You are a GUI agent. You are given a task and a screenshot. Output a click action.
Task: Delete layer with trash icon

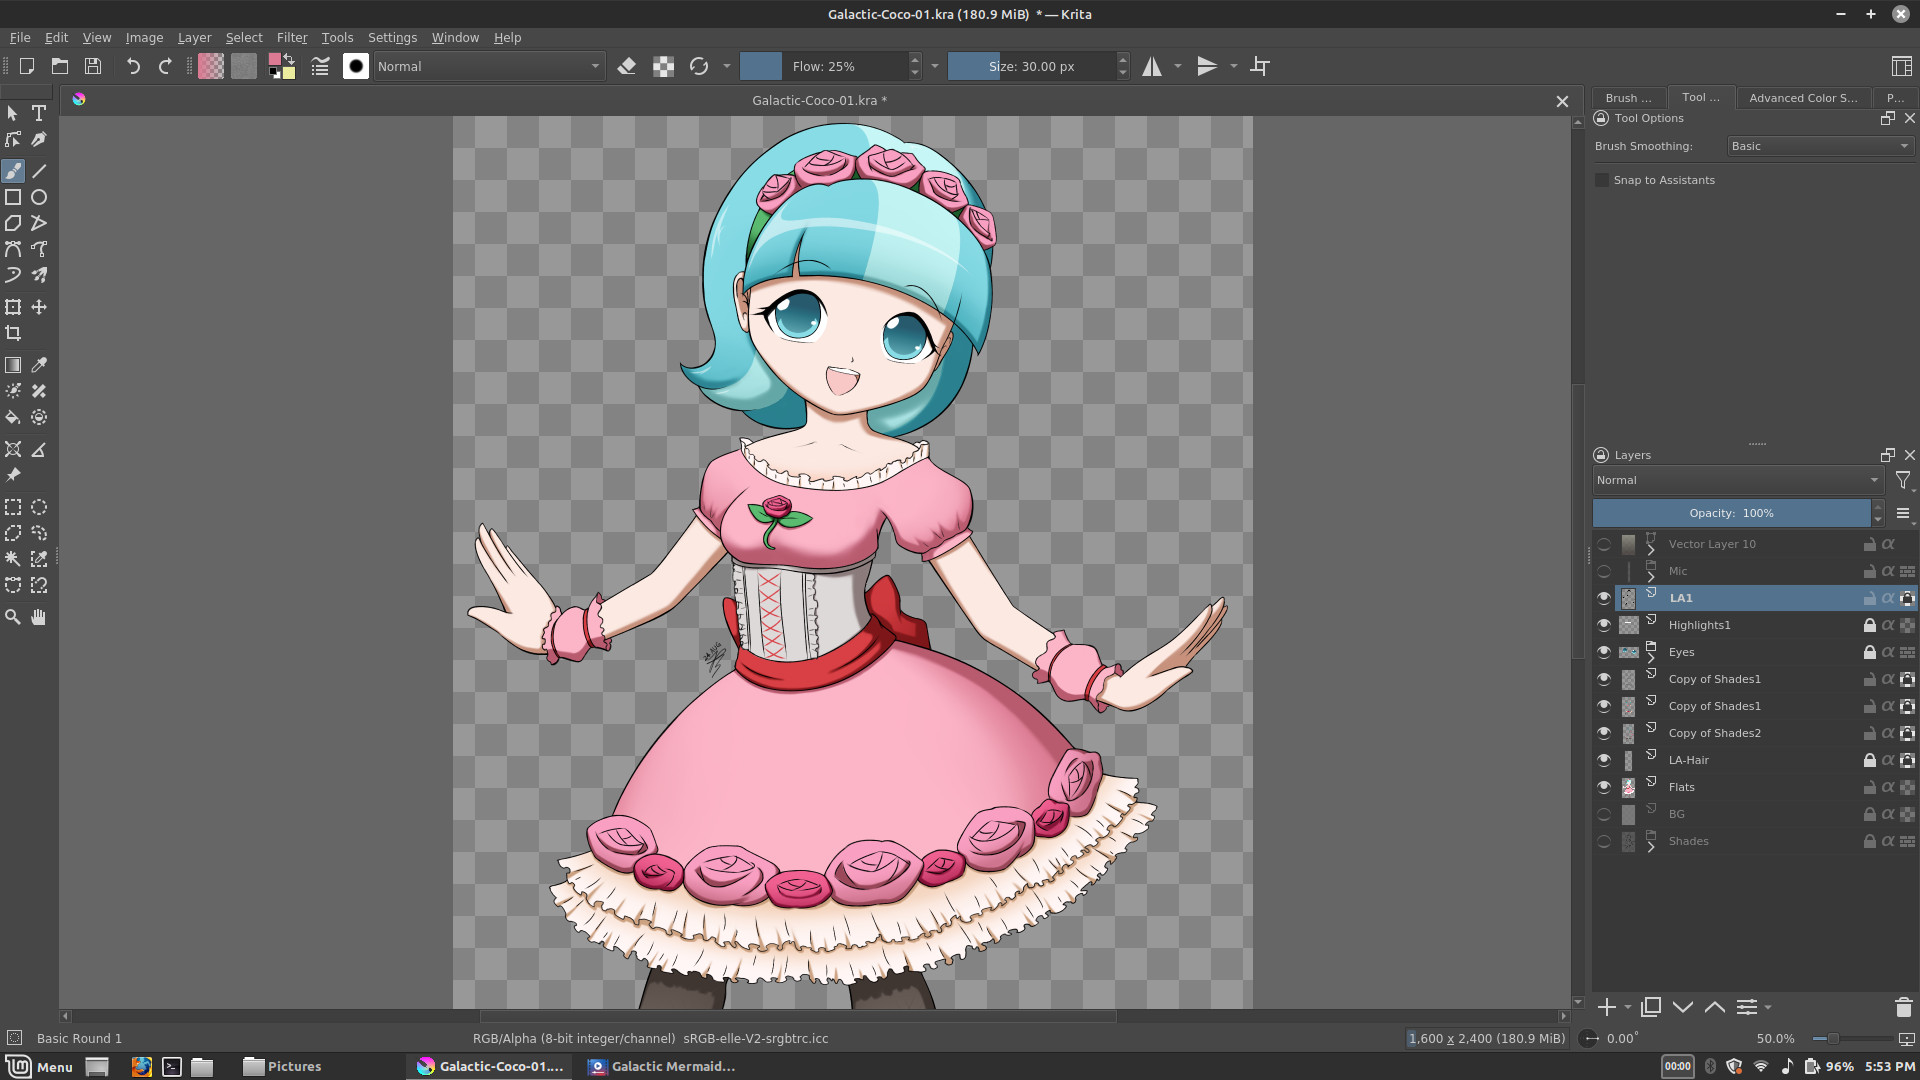[1903, 1007]
